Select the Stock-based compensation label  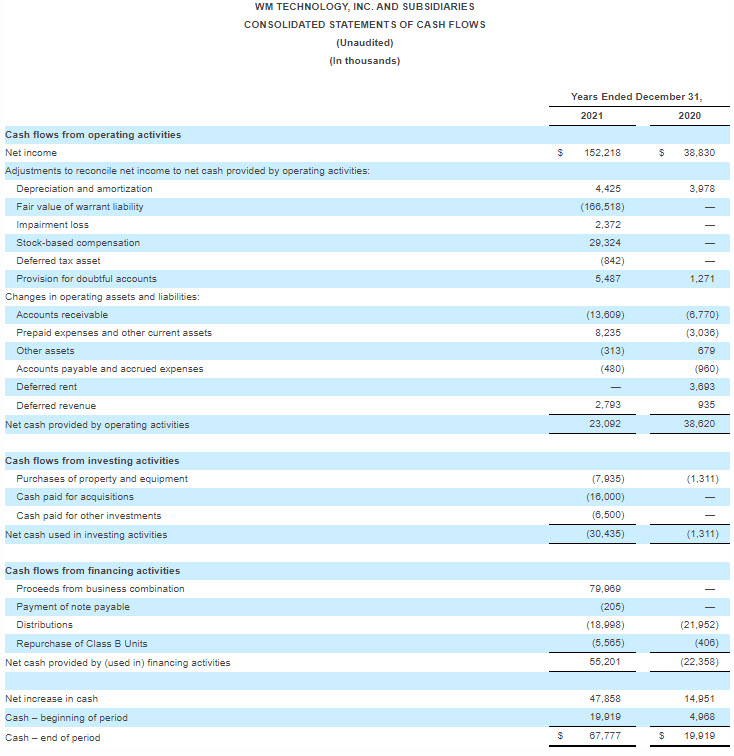[x=78, y=243]
